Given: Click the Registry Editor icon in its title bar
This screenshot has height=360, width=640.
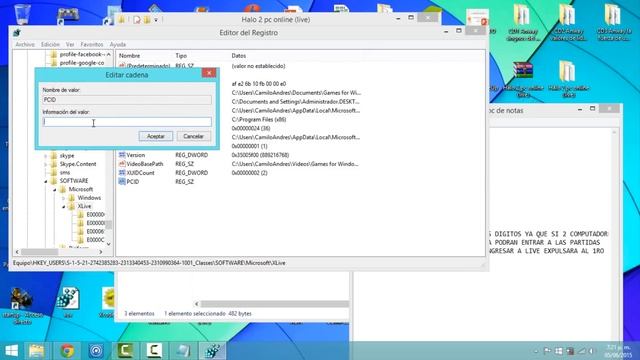Looking at the screenshot, I should tap(17, 33).
